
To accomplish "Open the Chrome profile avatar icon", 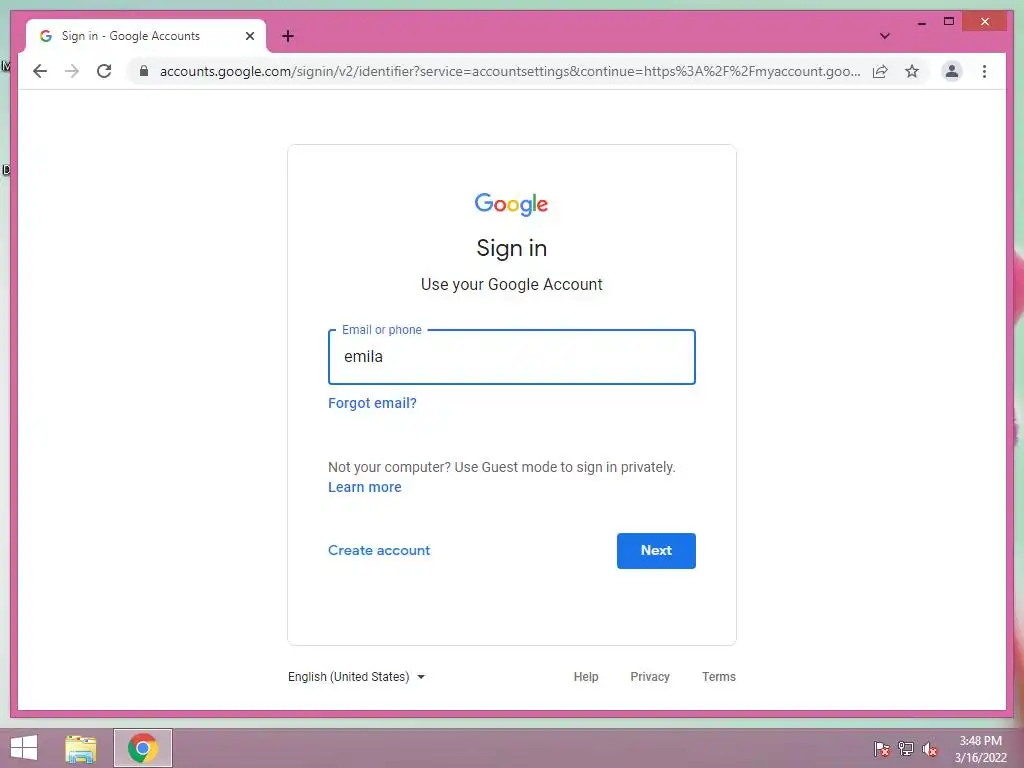I will click(x=952, y=71).
